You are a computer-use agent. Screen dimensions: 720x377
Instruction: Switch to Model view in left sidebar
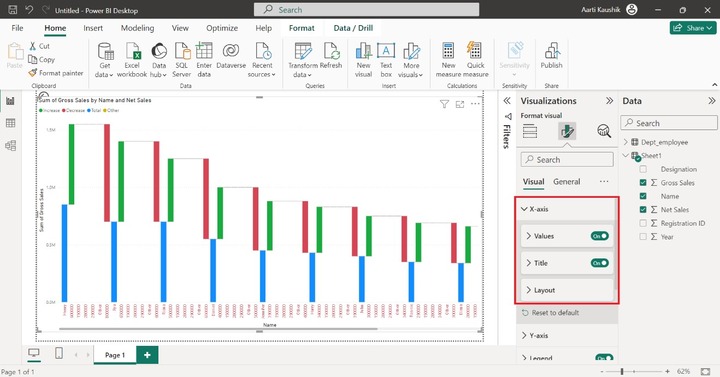click(x=10, y=146)
